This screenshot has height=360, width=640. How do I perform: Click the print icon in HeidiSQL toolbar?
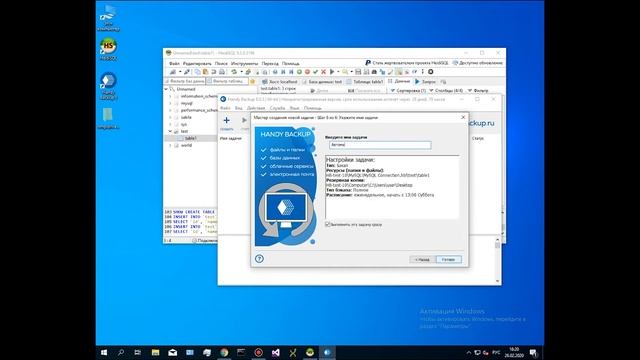pyautogui.click(x=222, y=72)
